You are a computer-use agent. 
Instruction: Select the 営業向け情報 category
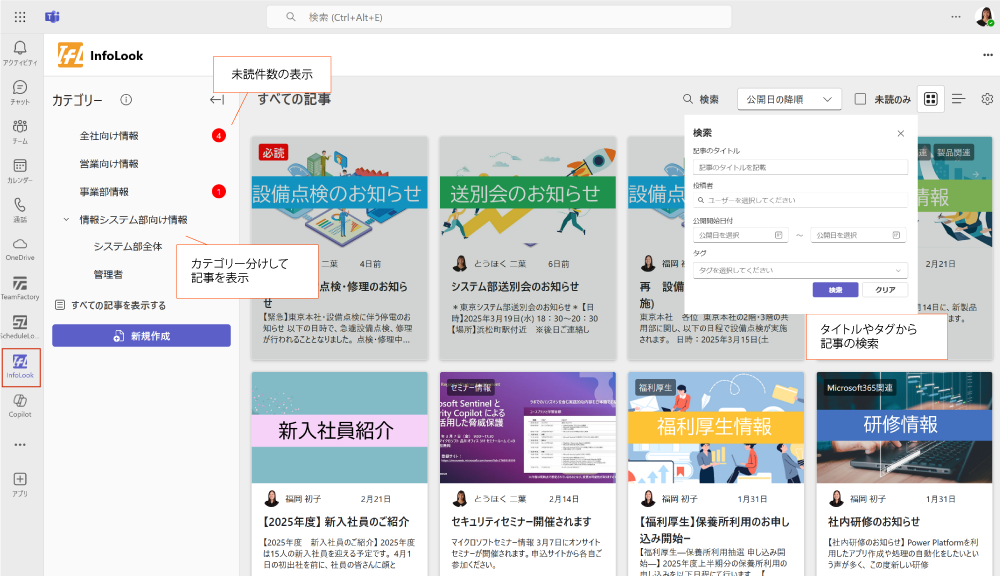(109, 163)
